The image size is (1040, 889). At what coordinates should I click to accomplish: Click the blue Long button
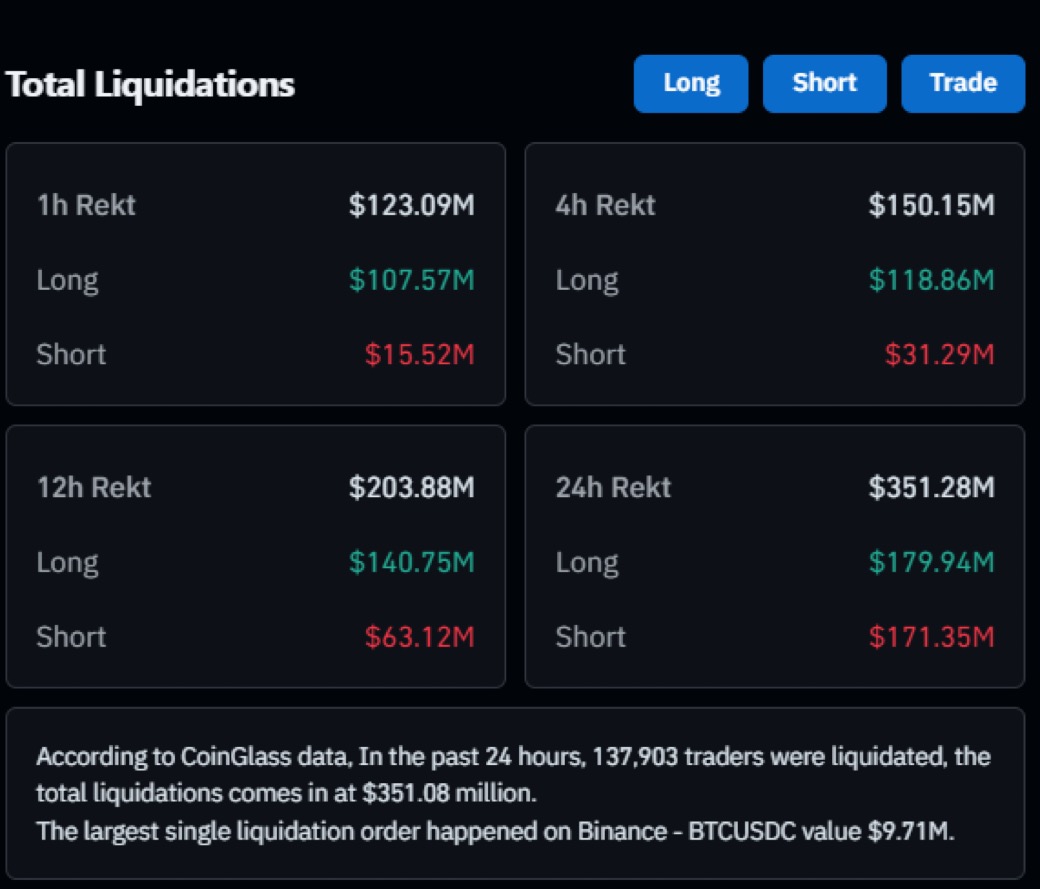[x=691, y=83]
